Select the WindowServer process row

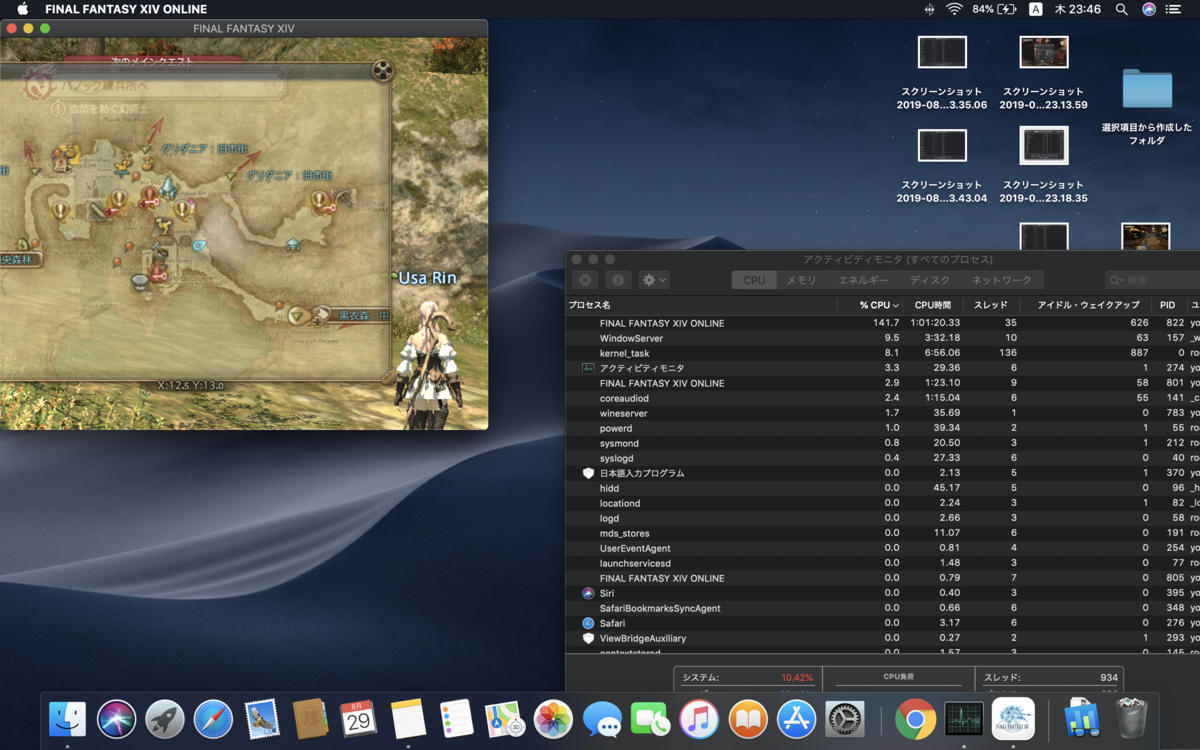coord(883,338)
